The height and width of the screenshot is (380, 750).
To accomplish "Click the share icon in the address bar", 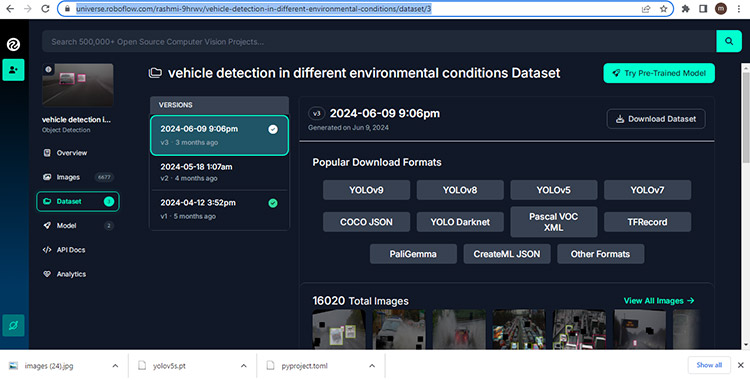I will tap(646, 9).
